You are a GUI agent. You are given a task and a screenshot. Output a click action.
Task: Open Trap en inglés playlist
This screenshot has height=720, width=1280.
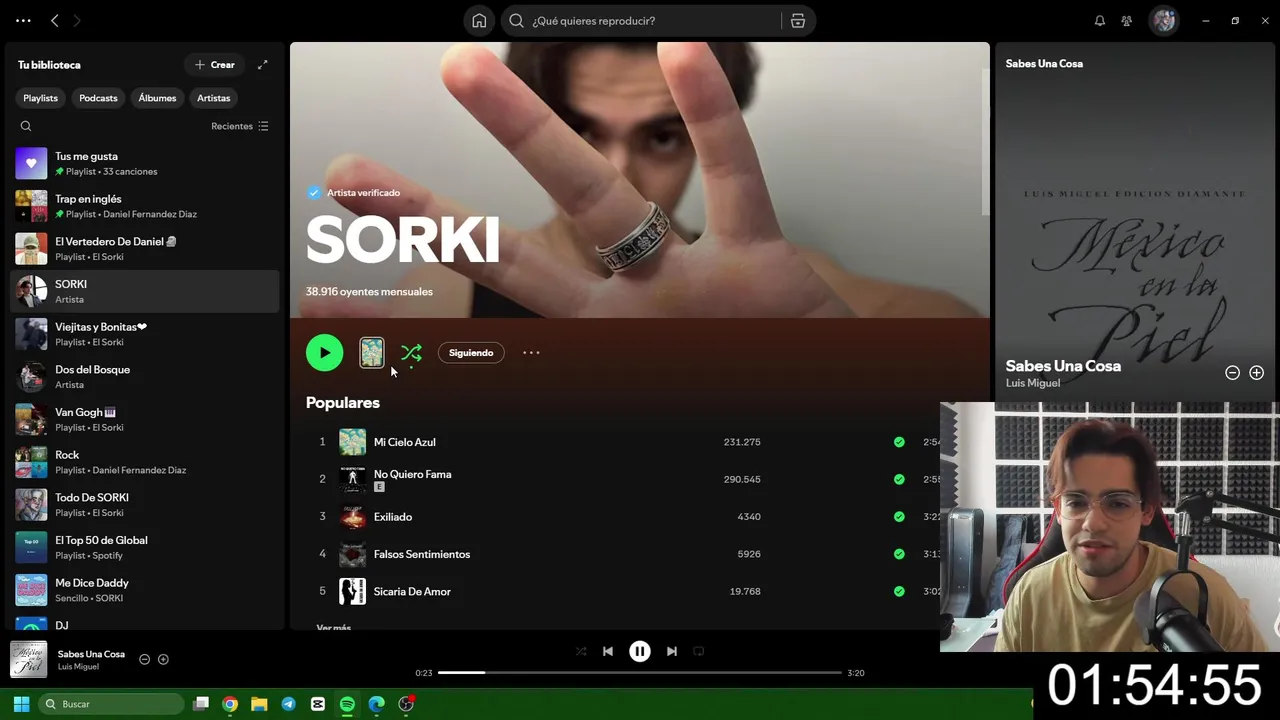pos(145,206)
